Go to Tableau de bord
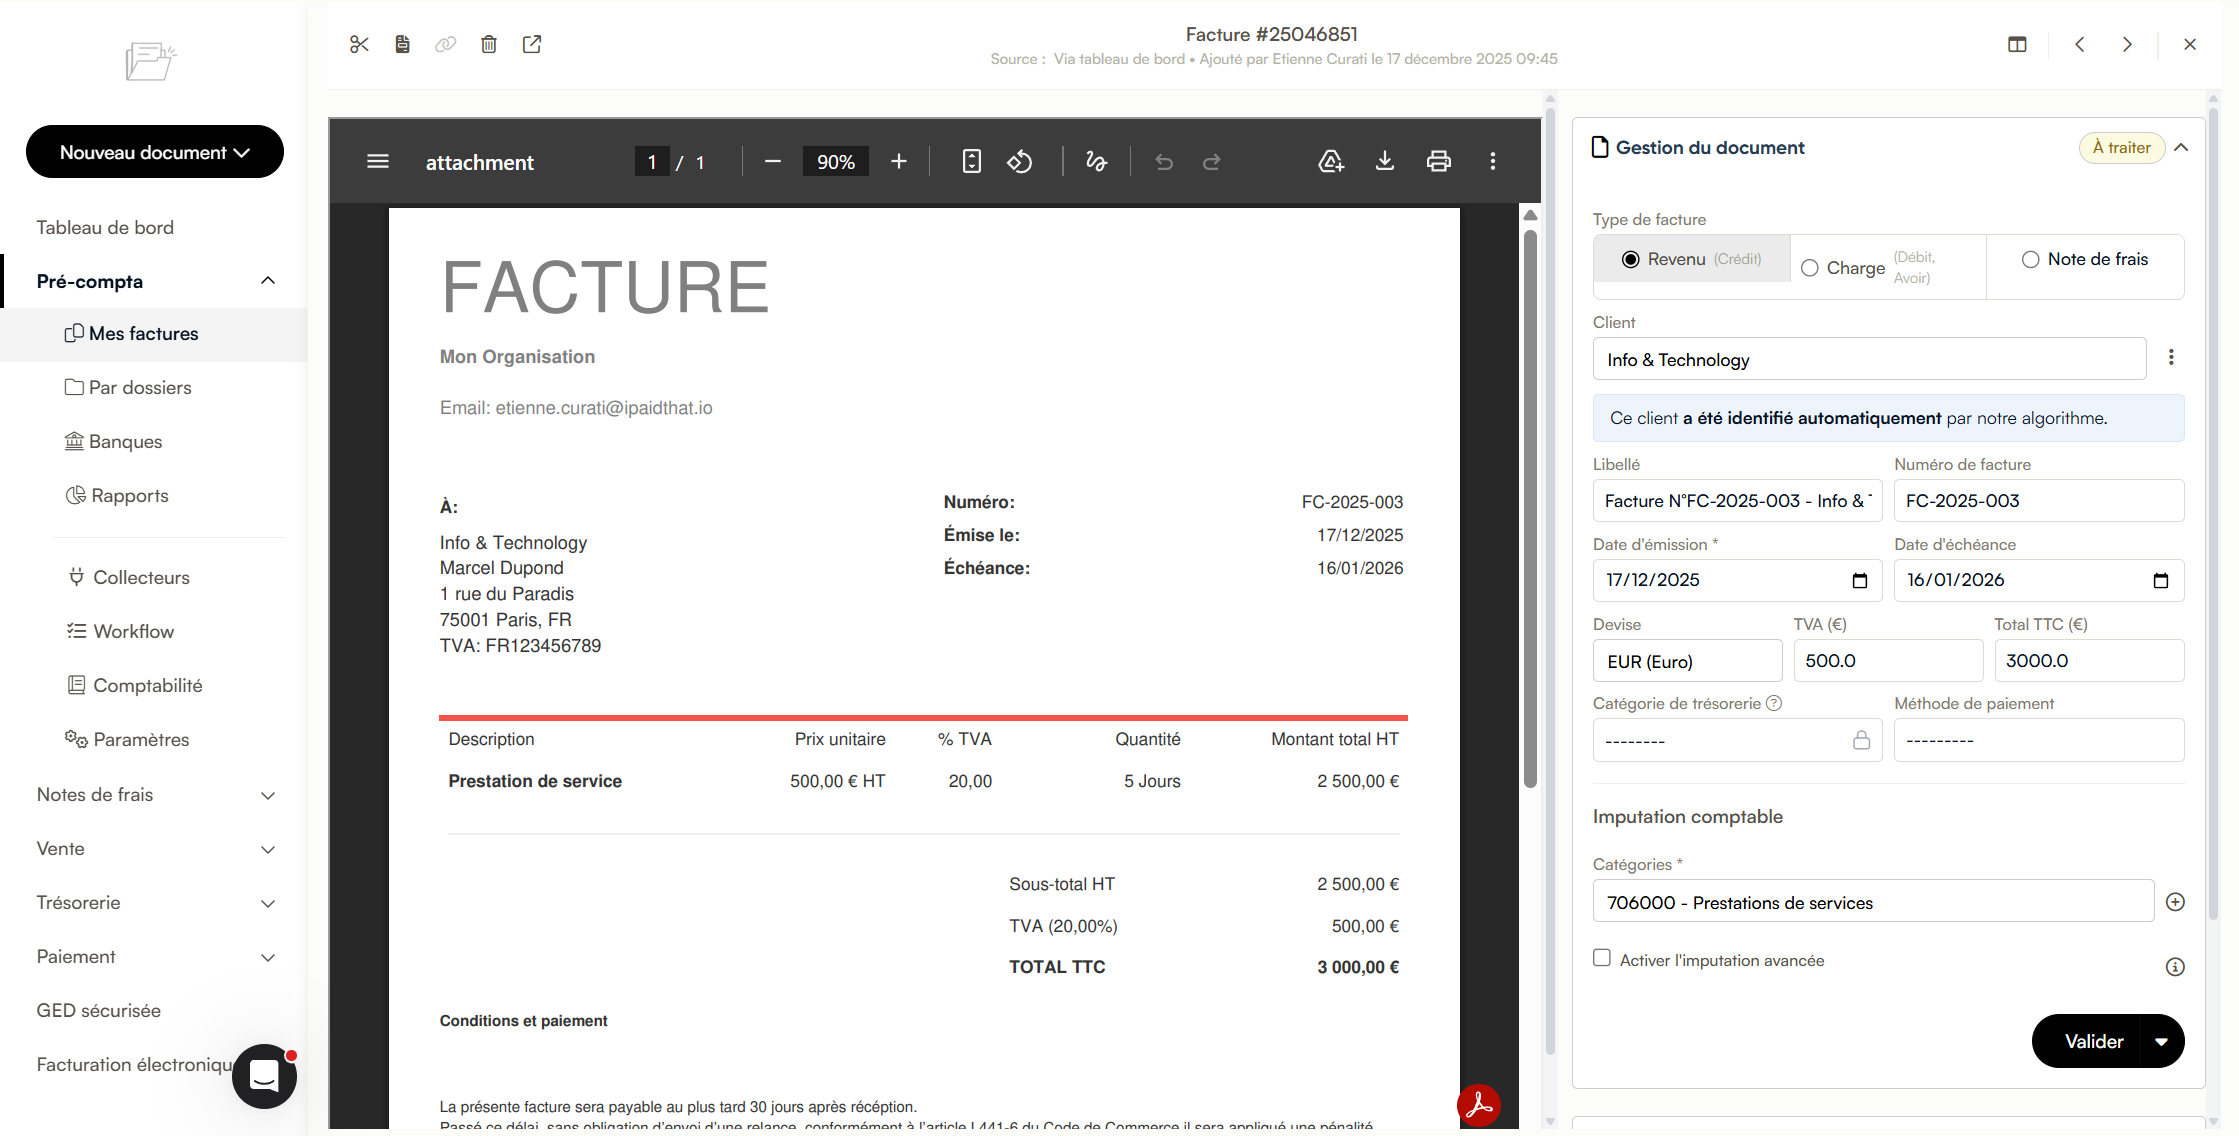 (105, 228)
